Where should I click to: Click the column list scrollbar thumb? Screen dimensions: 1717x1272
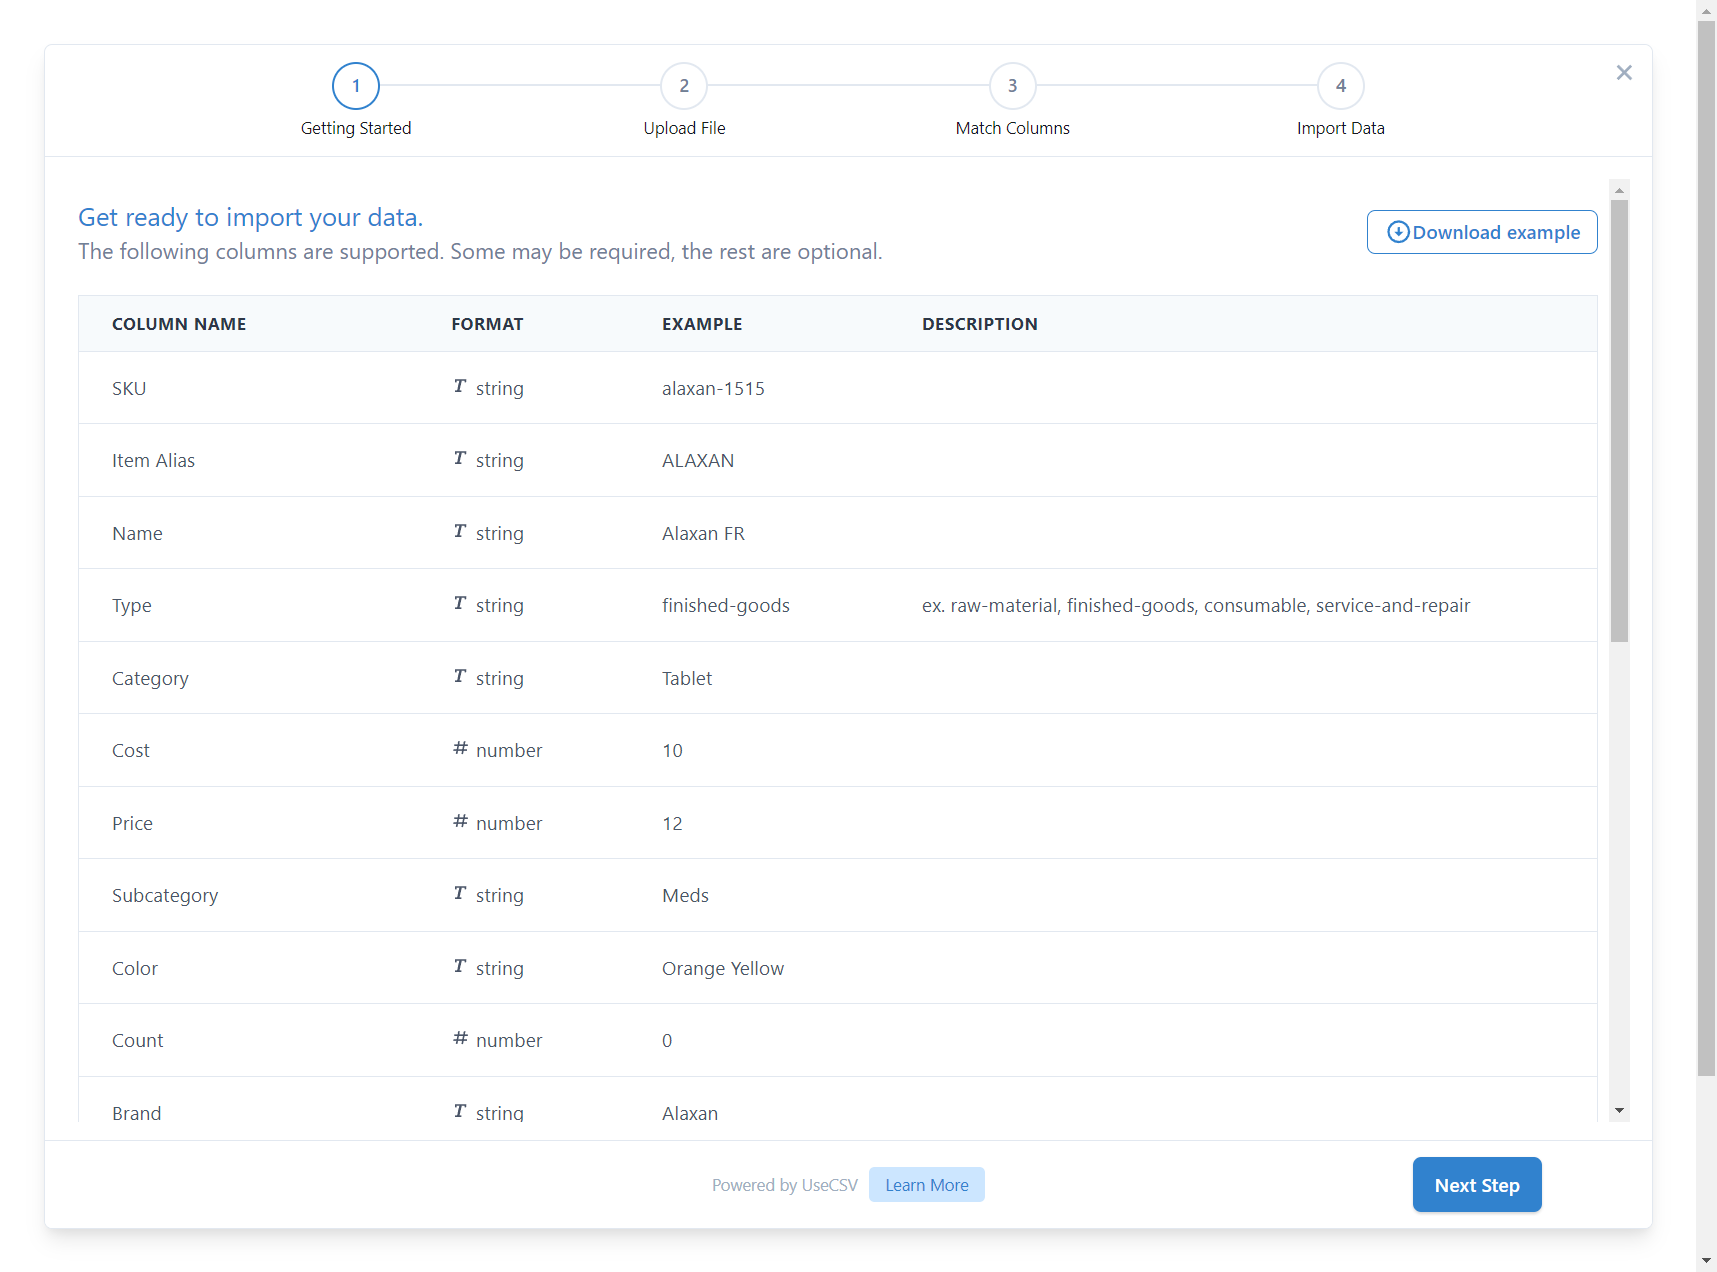[x=1619, y=420]
